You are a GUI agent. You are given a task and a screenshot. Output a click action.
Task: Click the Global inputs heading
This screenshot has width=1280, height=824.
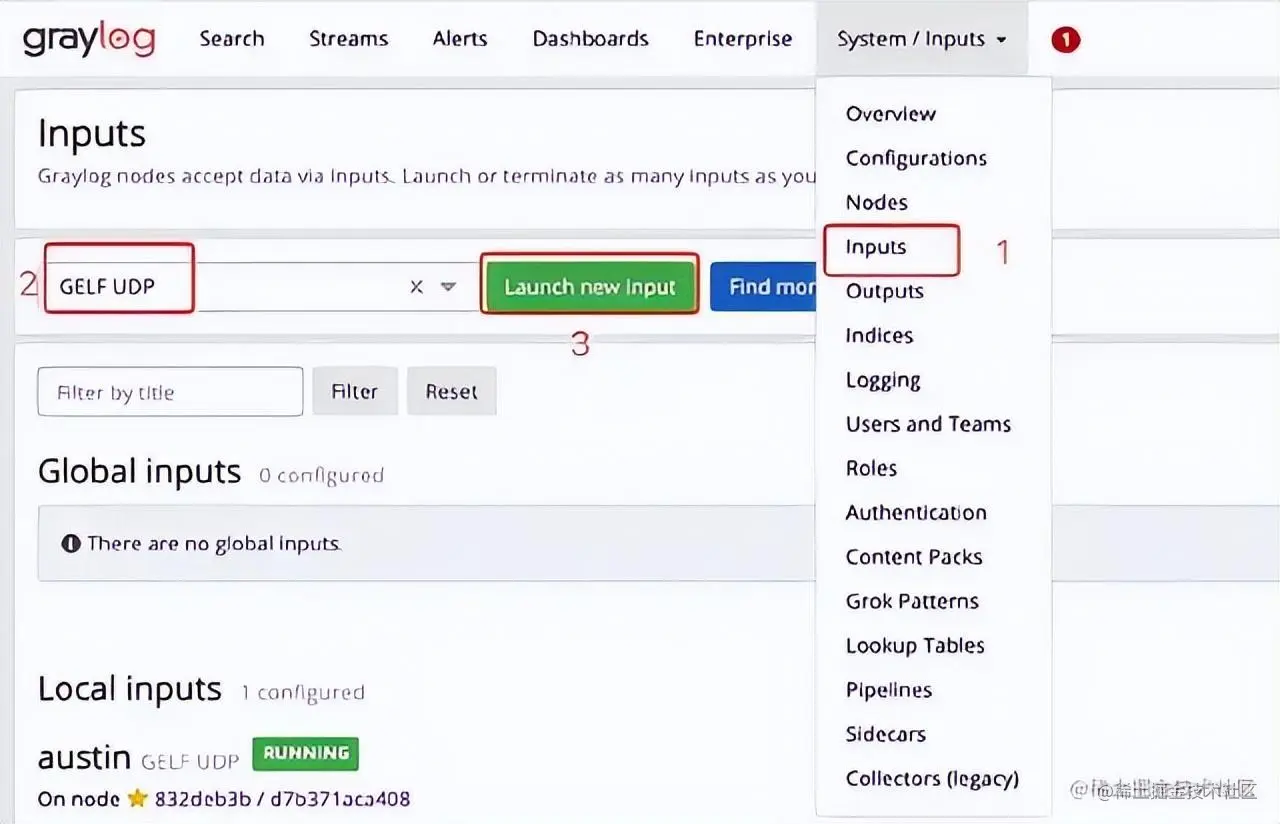click(x=139, y=471)
